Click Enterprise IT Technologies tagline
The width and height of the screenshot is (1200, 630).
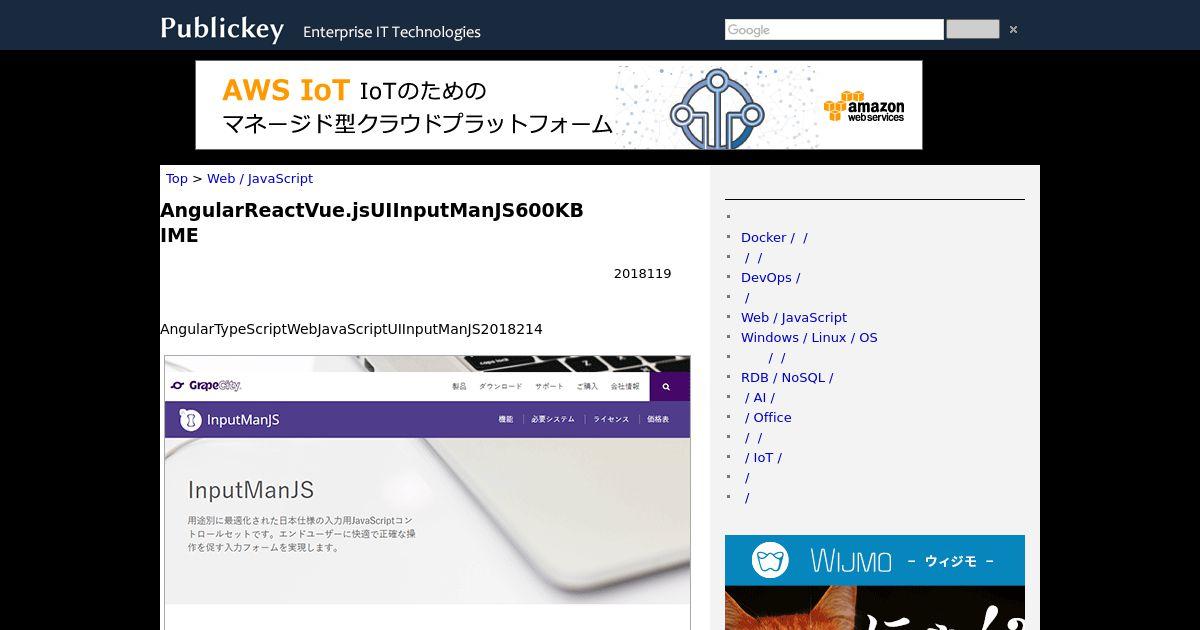[x=392, y=32]
